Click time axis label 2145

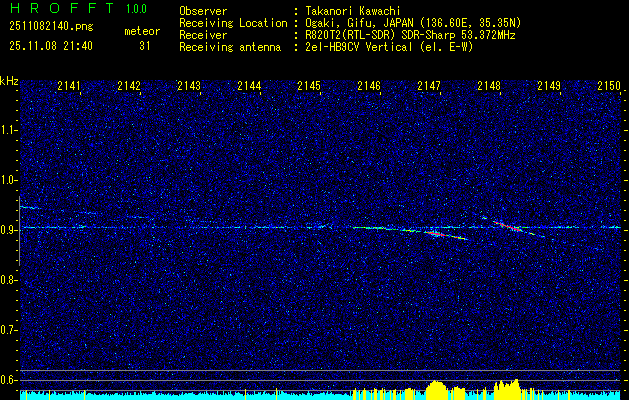[309, 85]
